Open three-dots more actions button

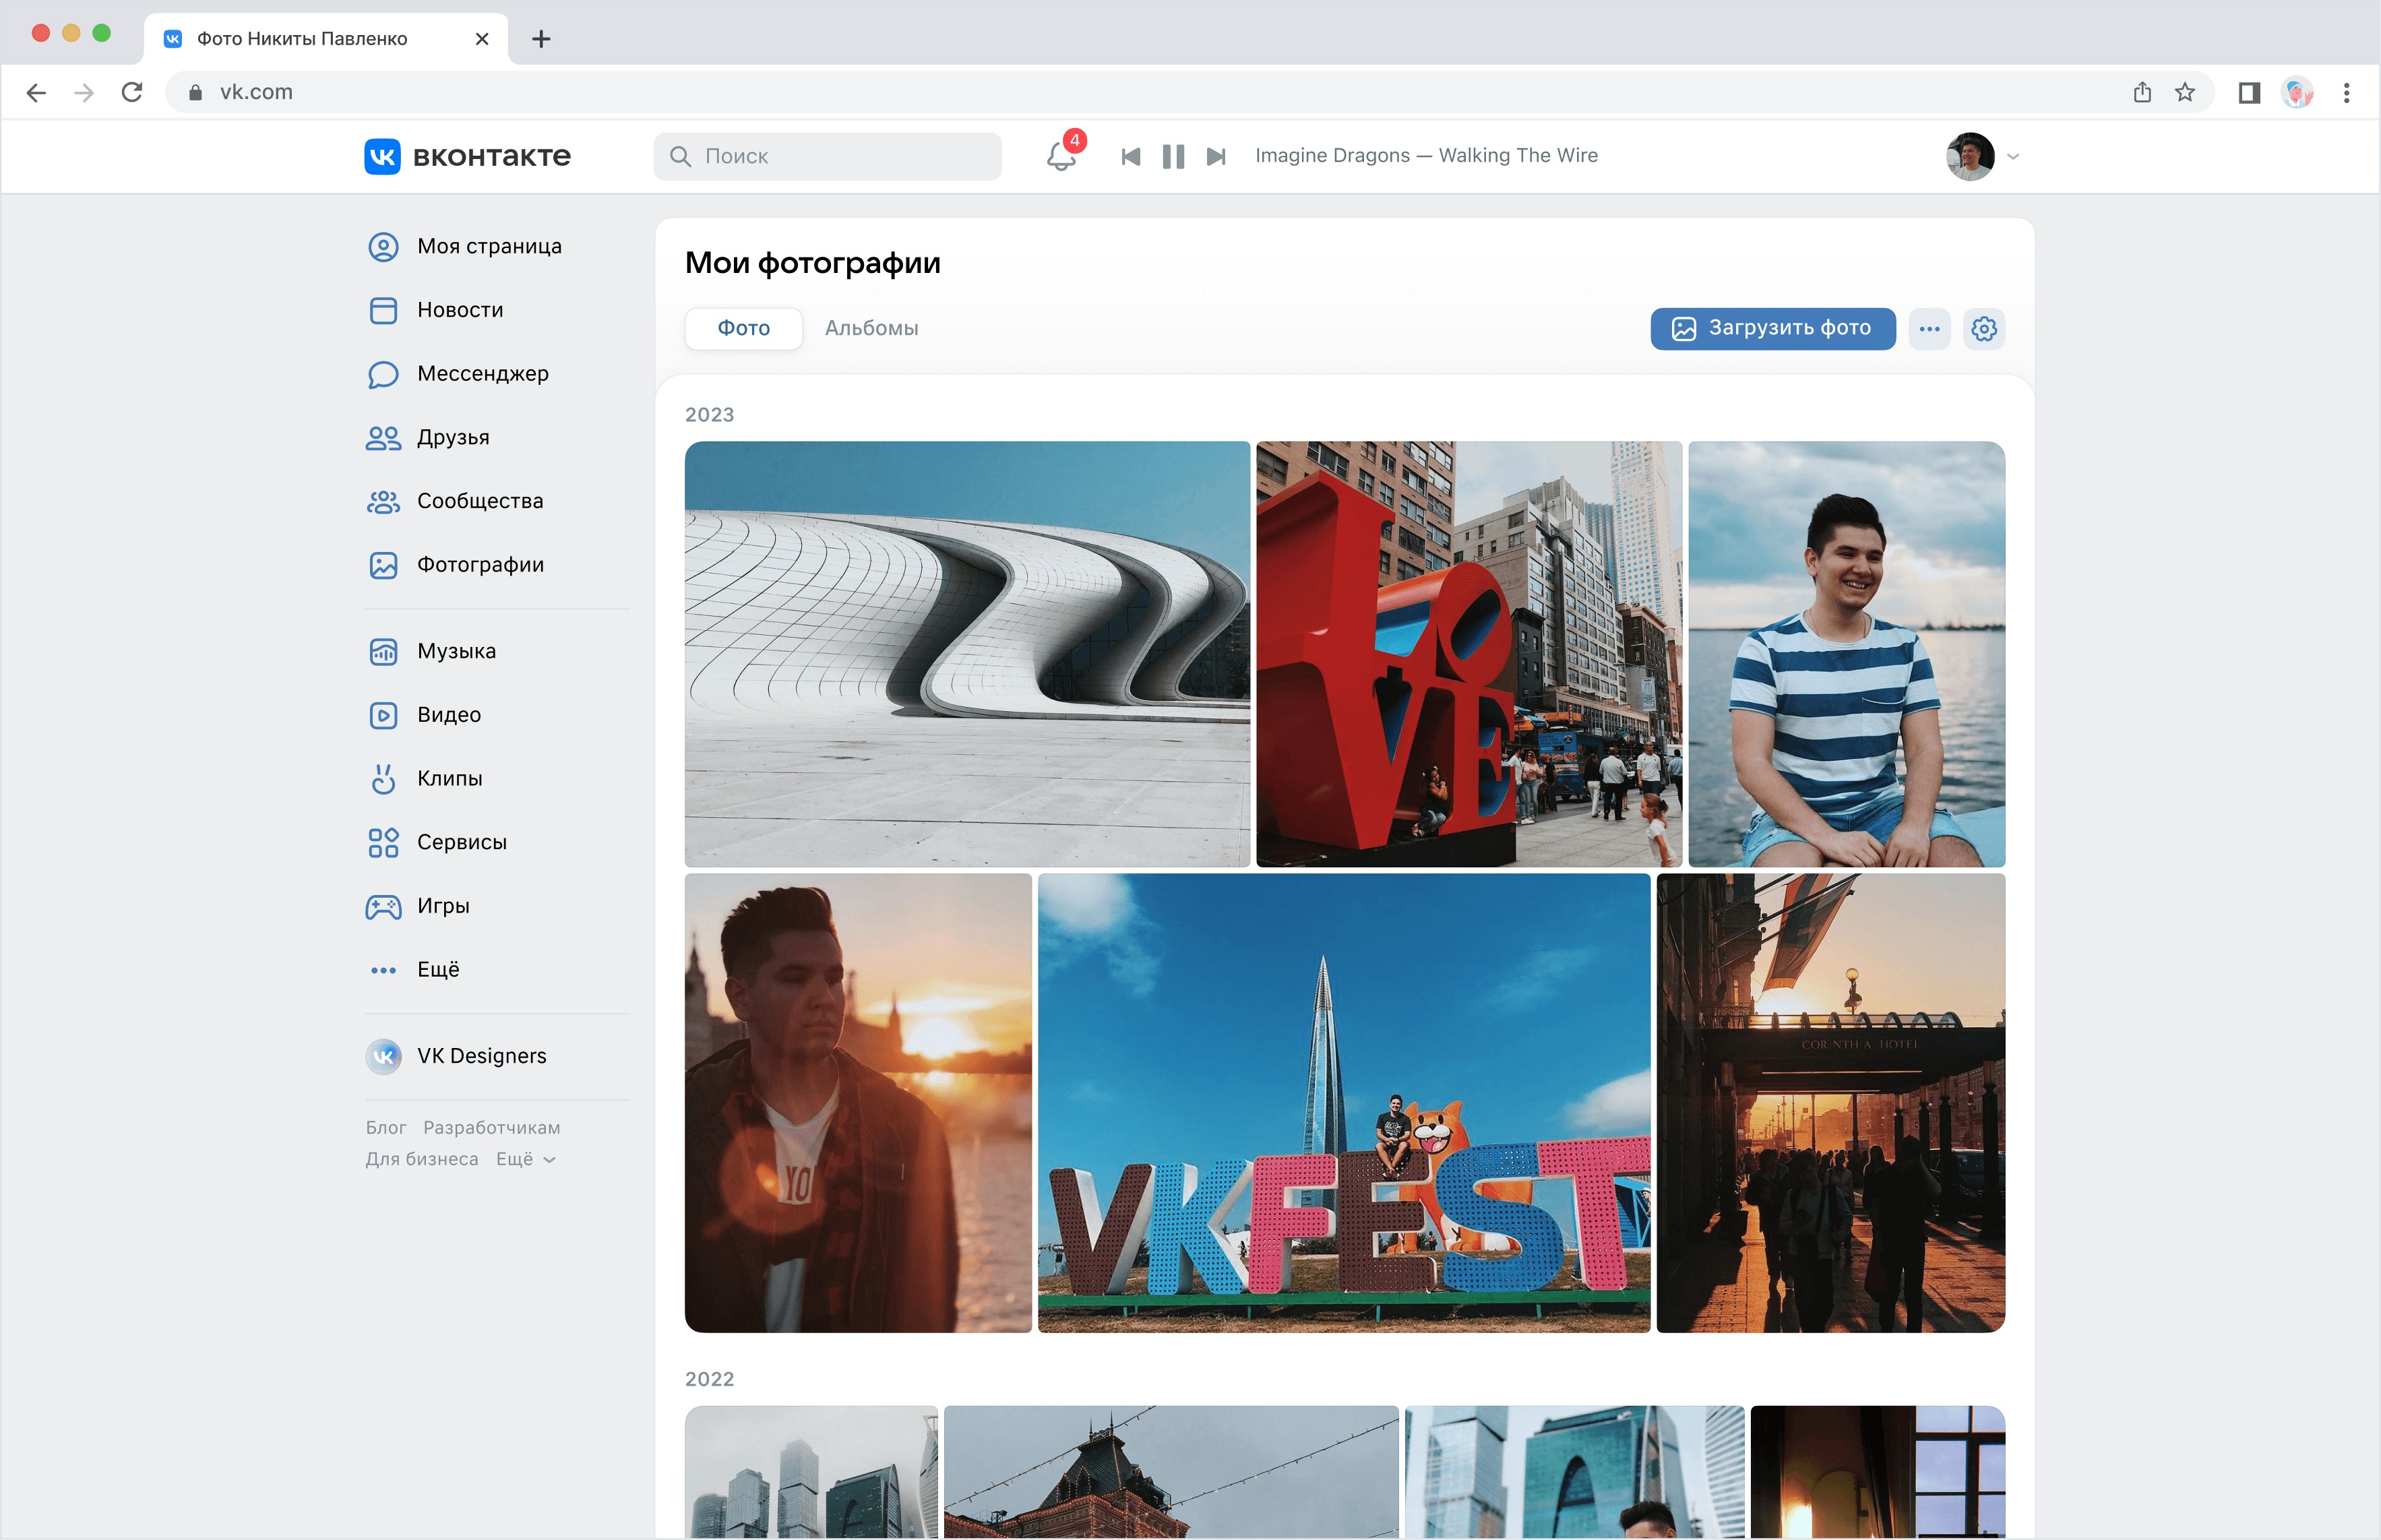click(1929, 328)
